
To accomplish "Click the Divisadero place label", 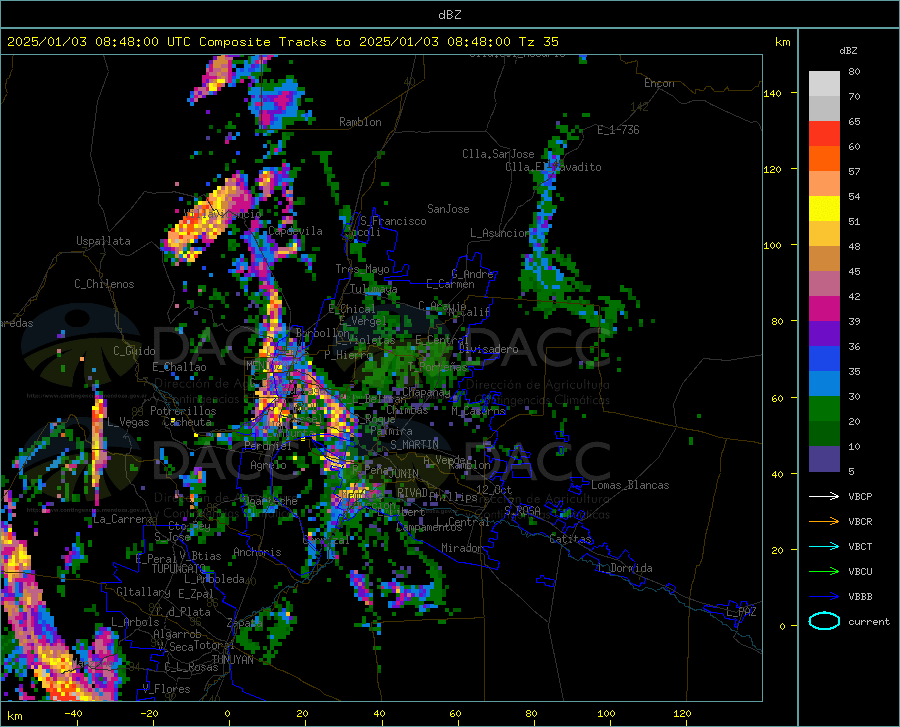I will pyautogui.click(x=488, y=349).
